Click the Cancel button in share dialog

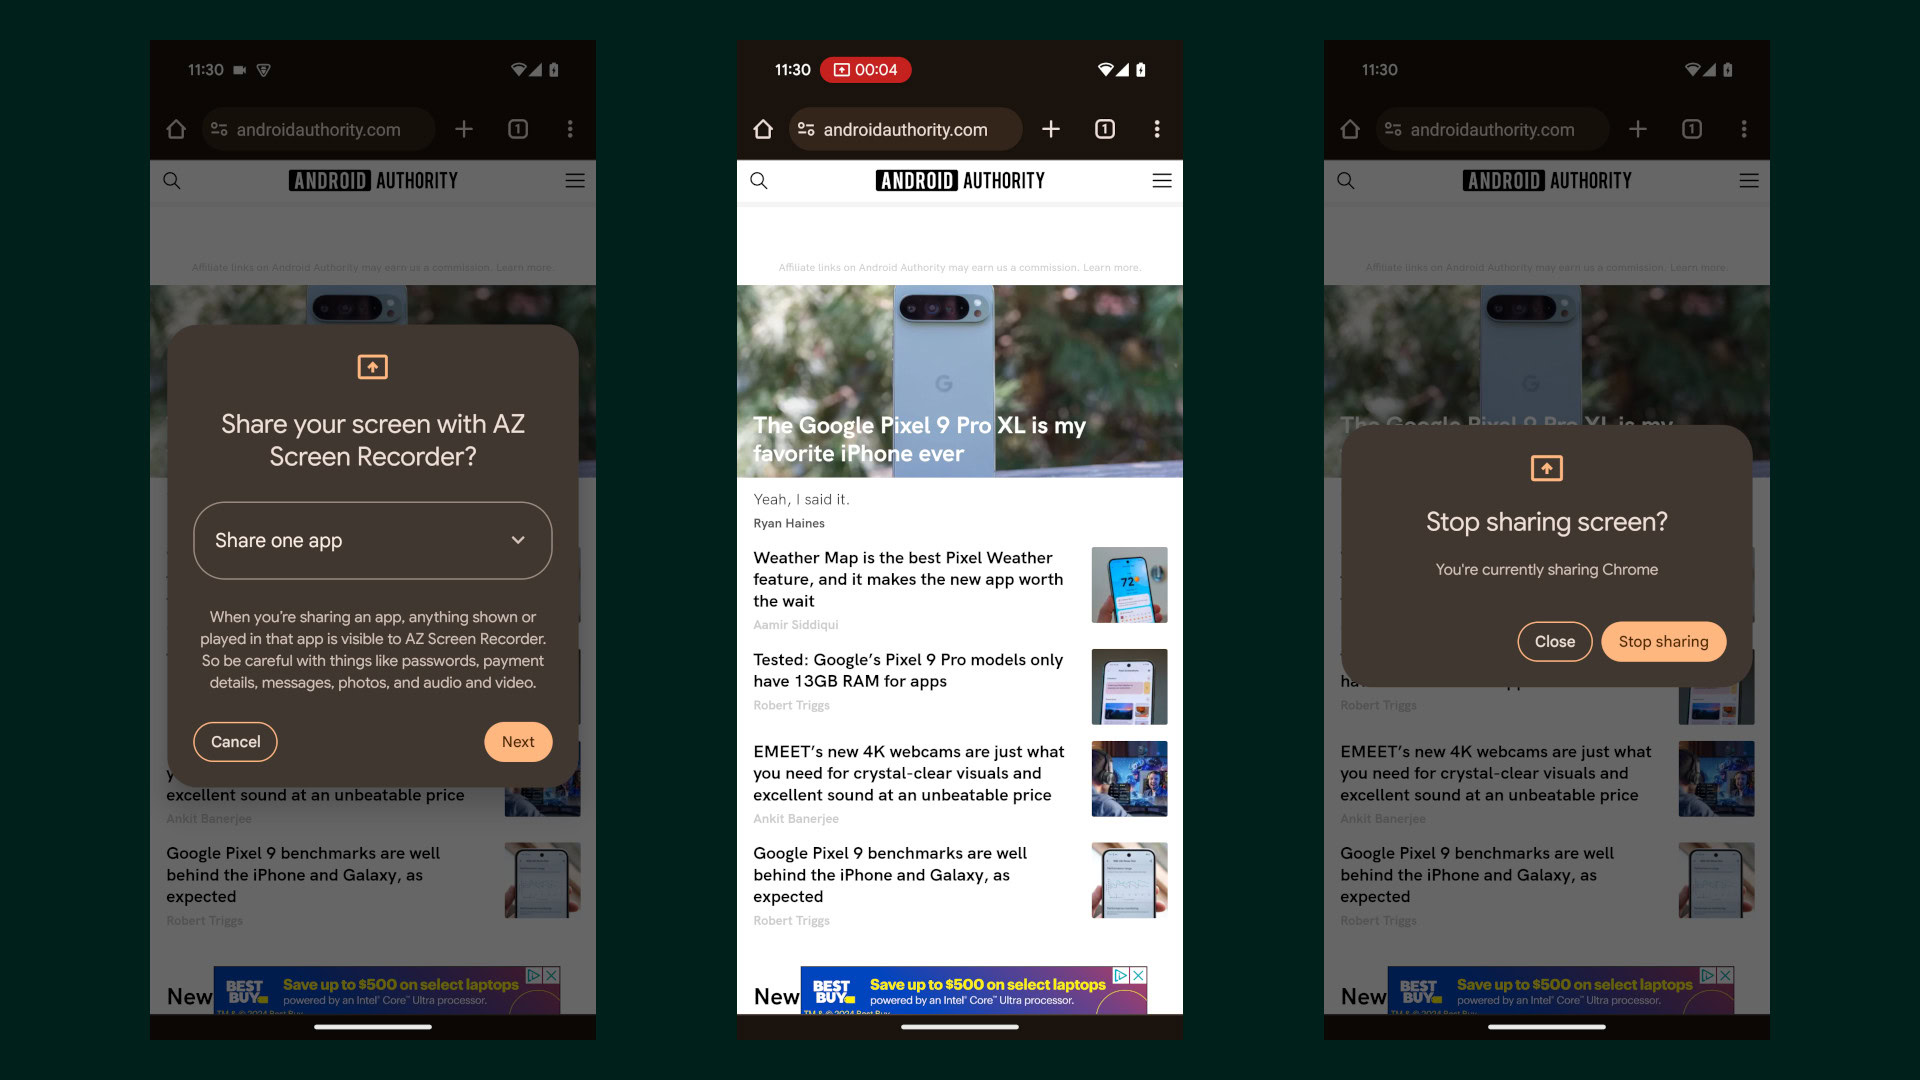(x=235, y=741)
